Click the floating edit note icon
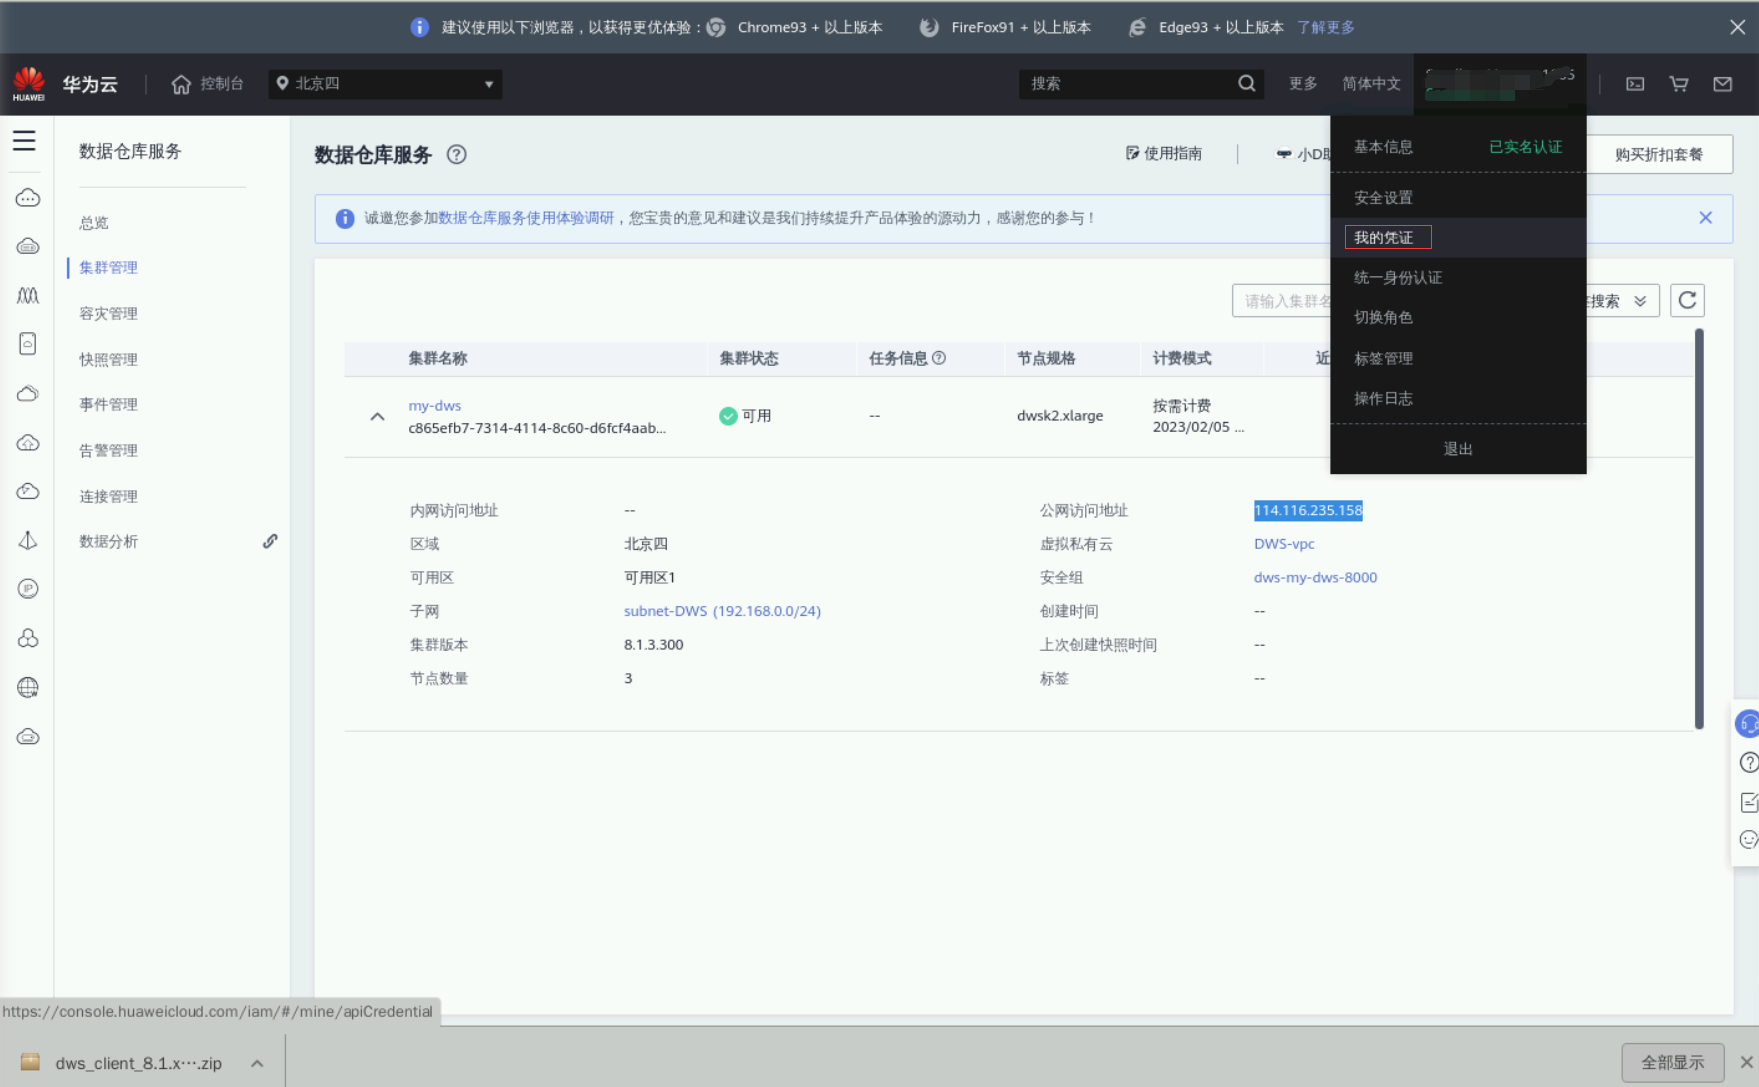The image size is (1759, 1087). click(x=1749, y=802)
